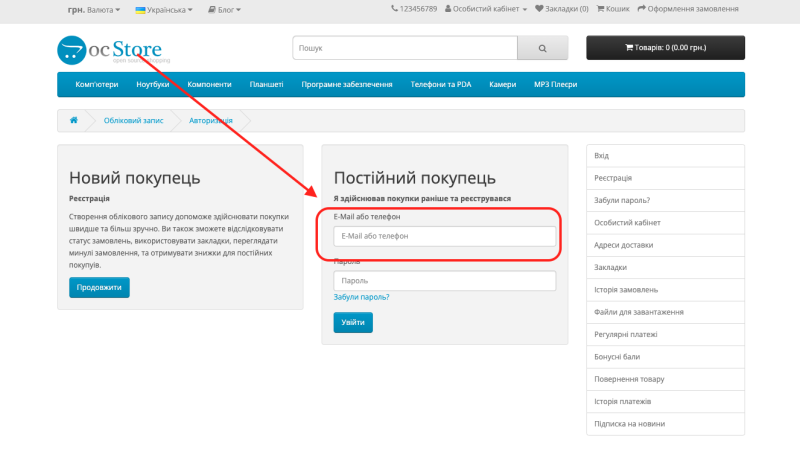Open Камери category menu

503,85
